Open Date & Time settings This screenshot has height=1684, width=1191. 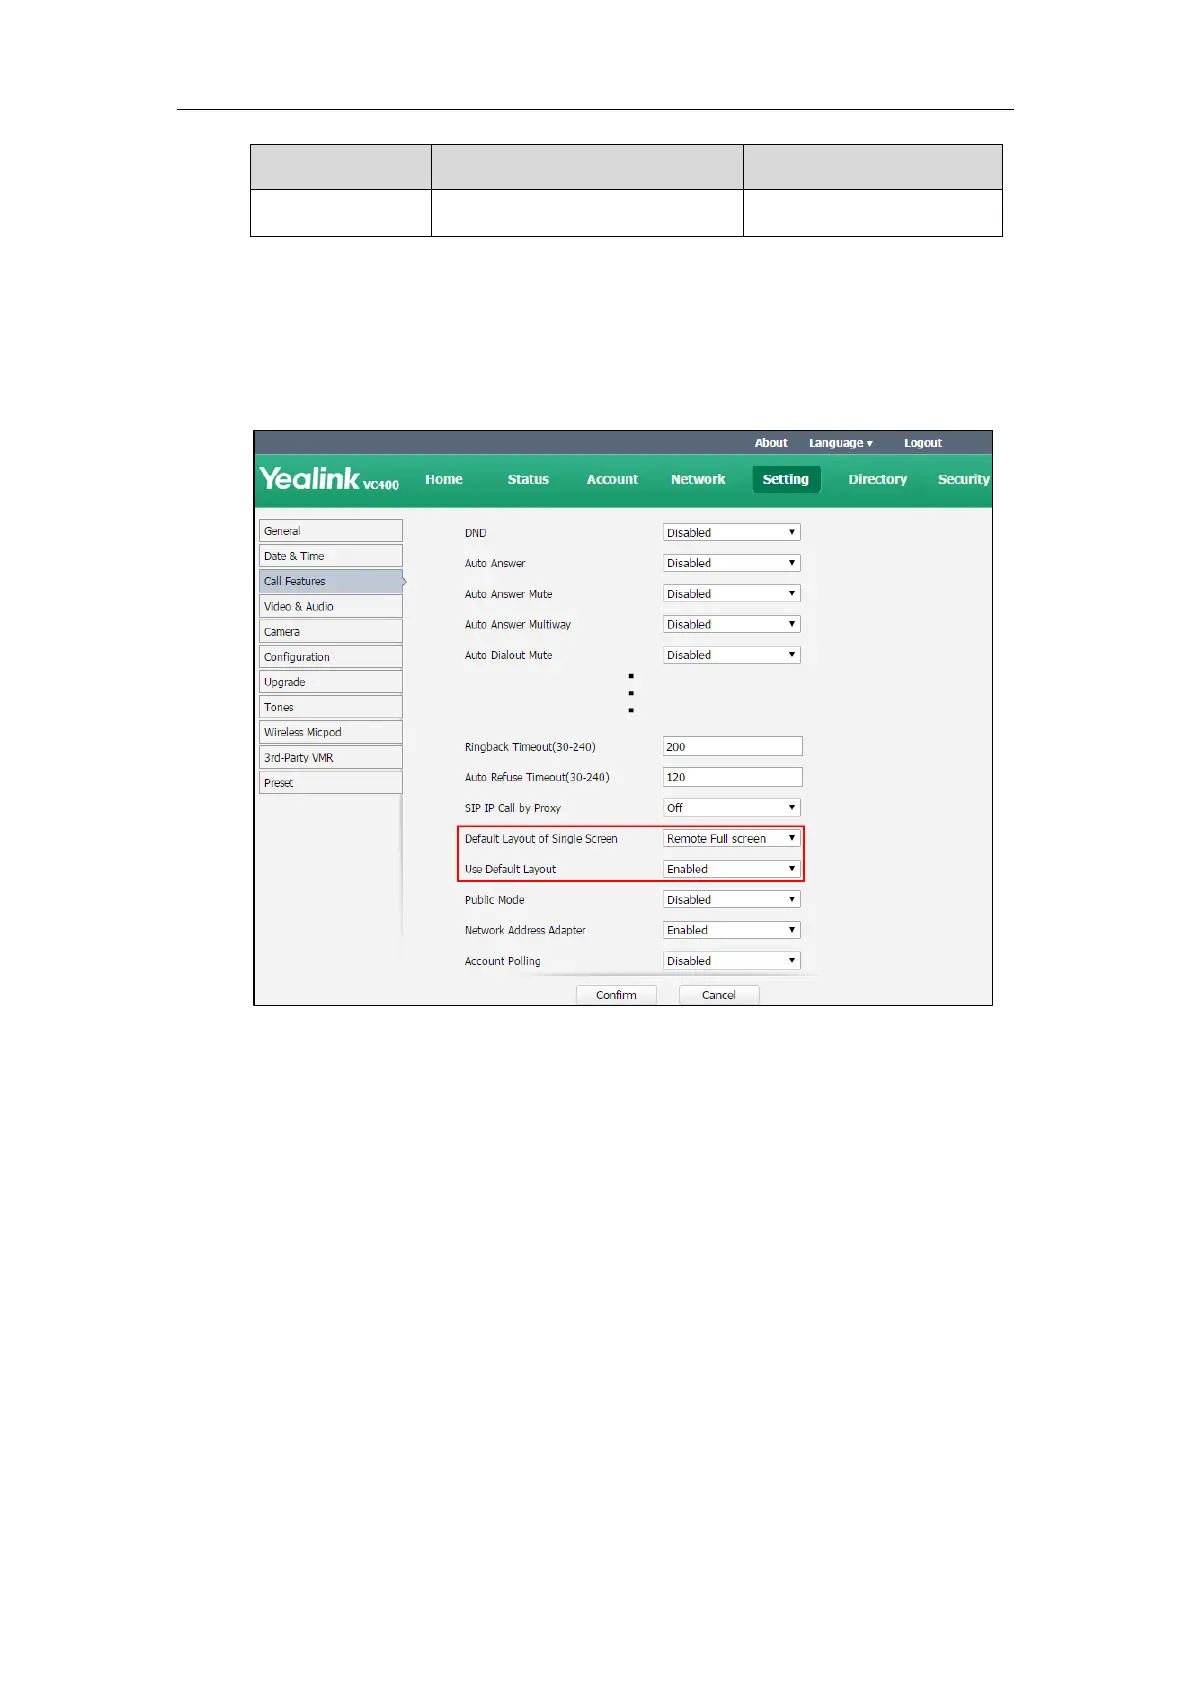click(x=330, y=556)
